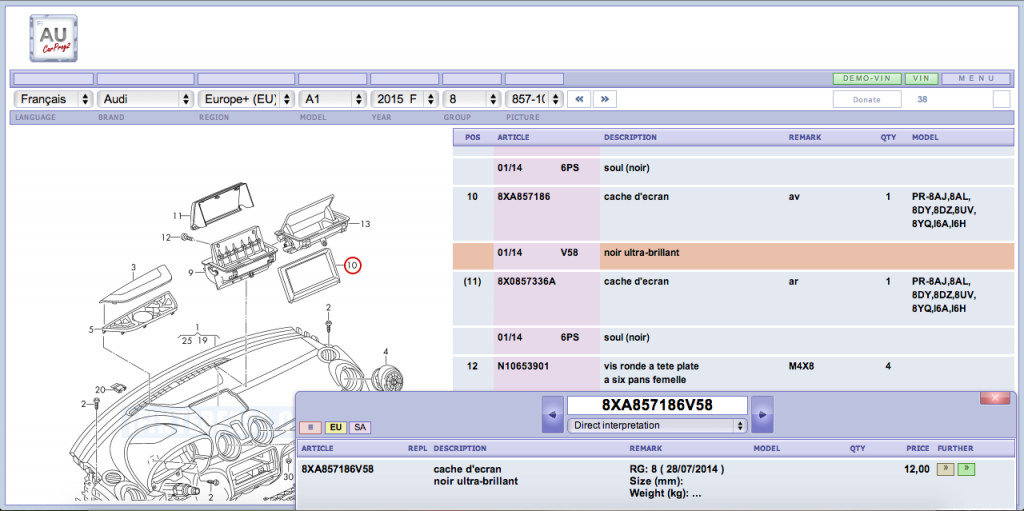Click the POS column header
The height and width of the screenshot is (511, 1024).
(472, 138)
